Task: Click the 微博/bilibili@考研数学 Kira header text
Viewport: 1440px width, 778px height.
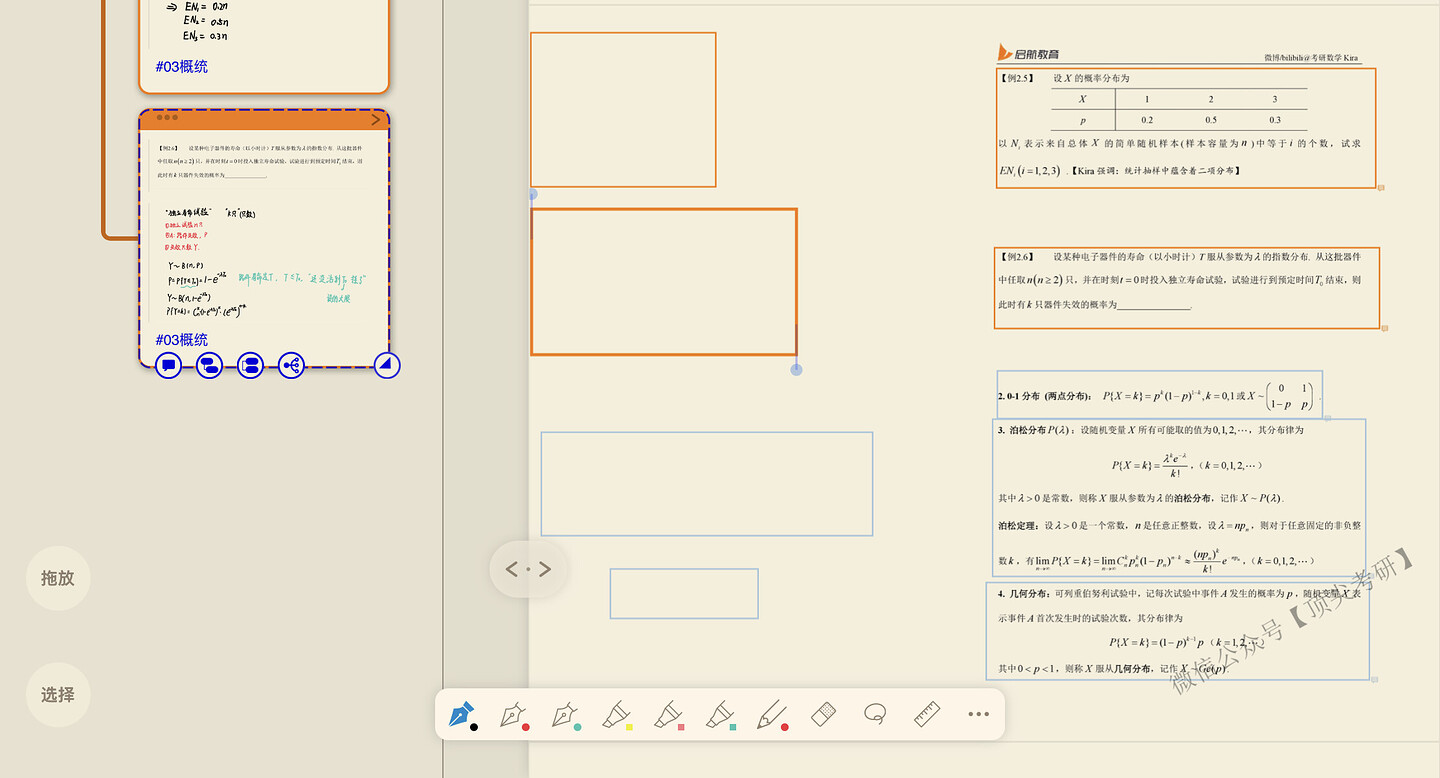Action: pos(1312,58)
